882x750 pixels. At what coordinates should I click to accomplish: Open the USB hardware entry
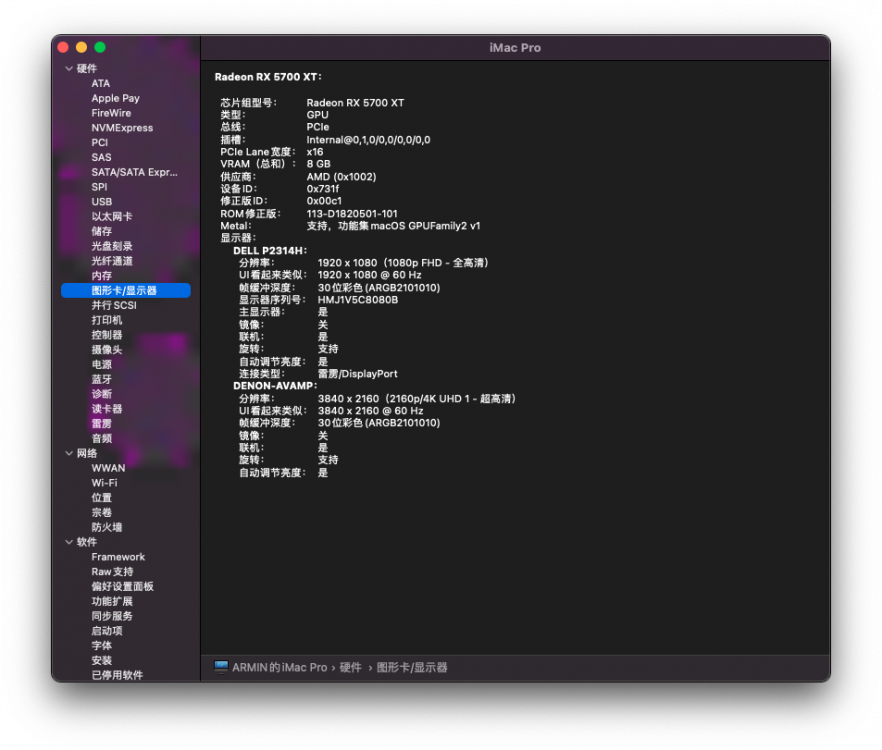102,201
